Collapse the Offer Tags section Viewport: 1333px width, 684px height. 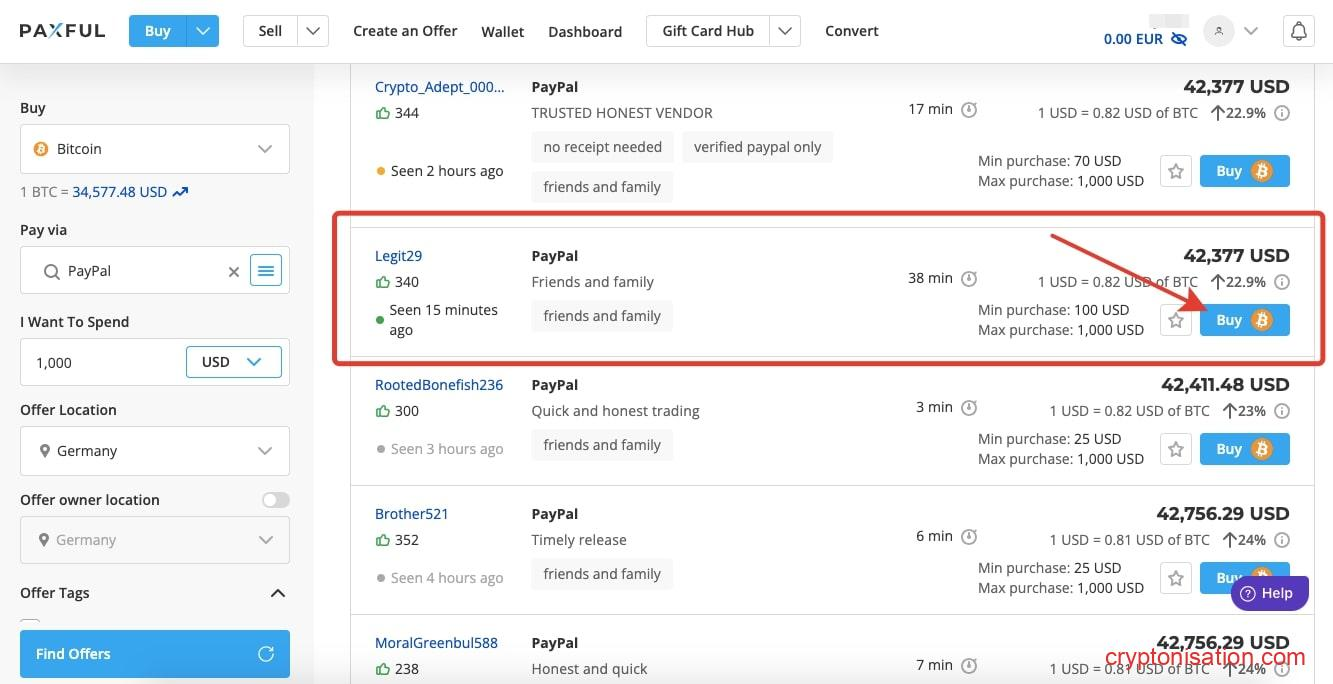click(278, 592)
